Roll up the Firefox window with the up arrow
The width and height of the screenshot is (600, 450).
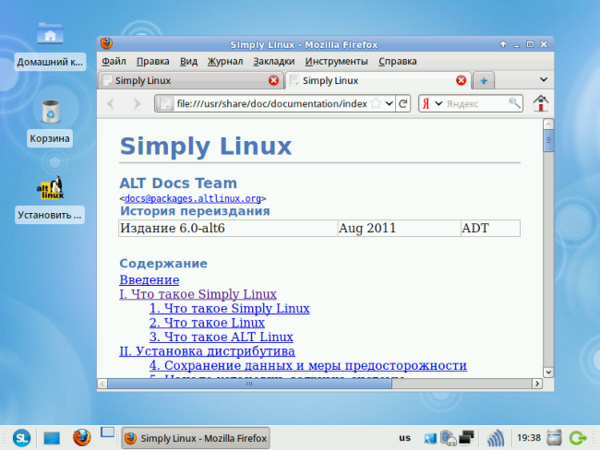click(503, 44)
